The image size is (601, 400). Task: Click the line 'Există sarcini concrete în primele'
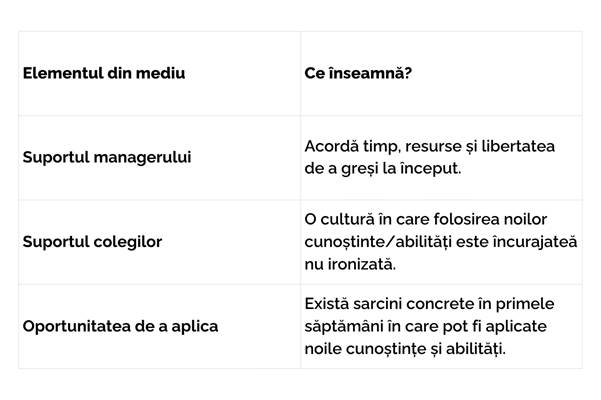point(429,304)
